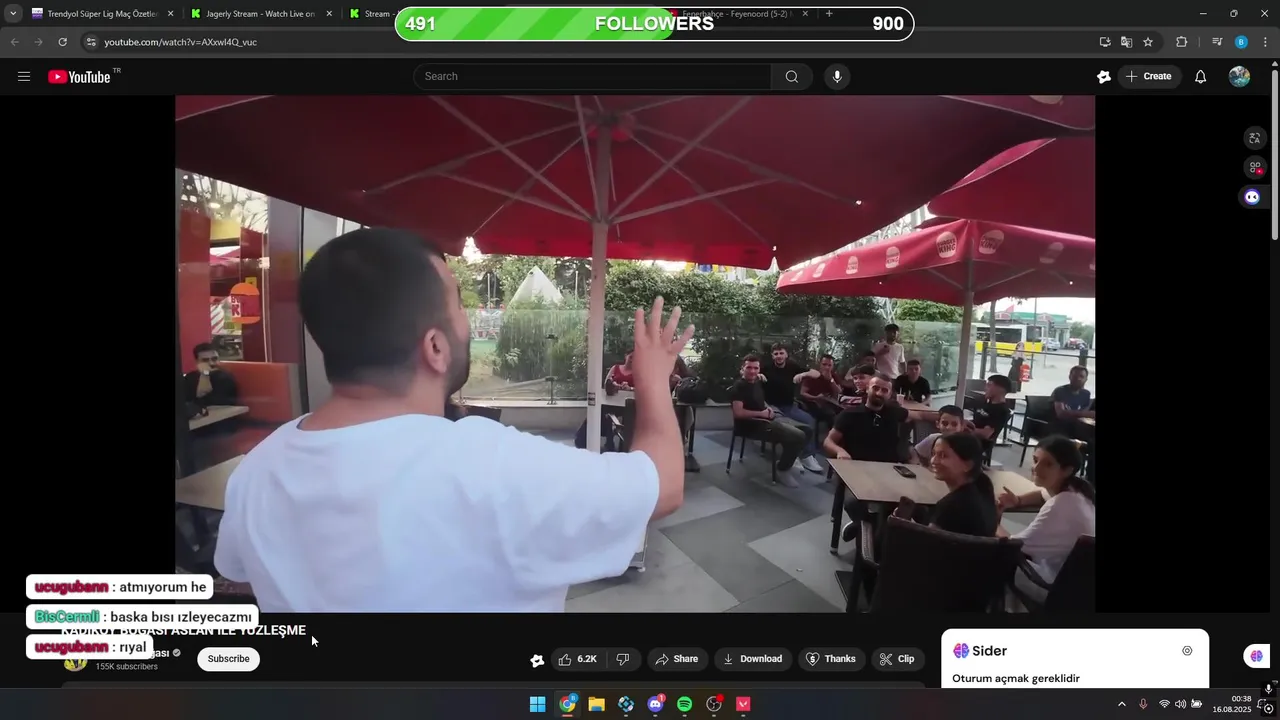Open a new browser tab

tap(829, 14)
